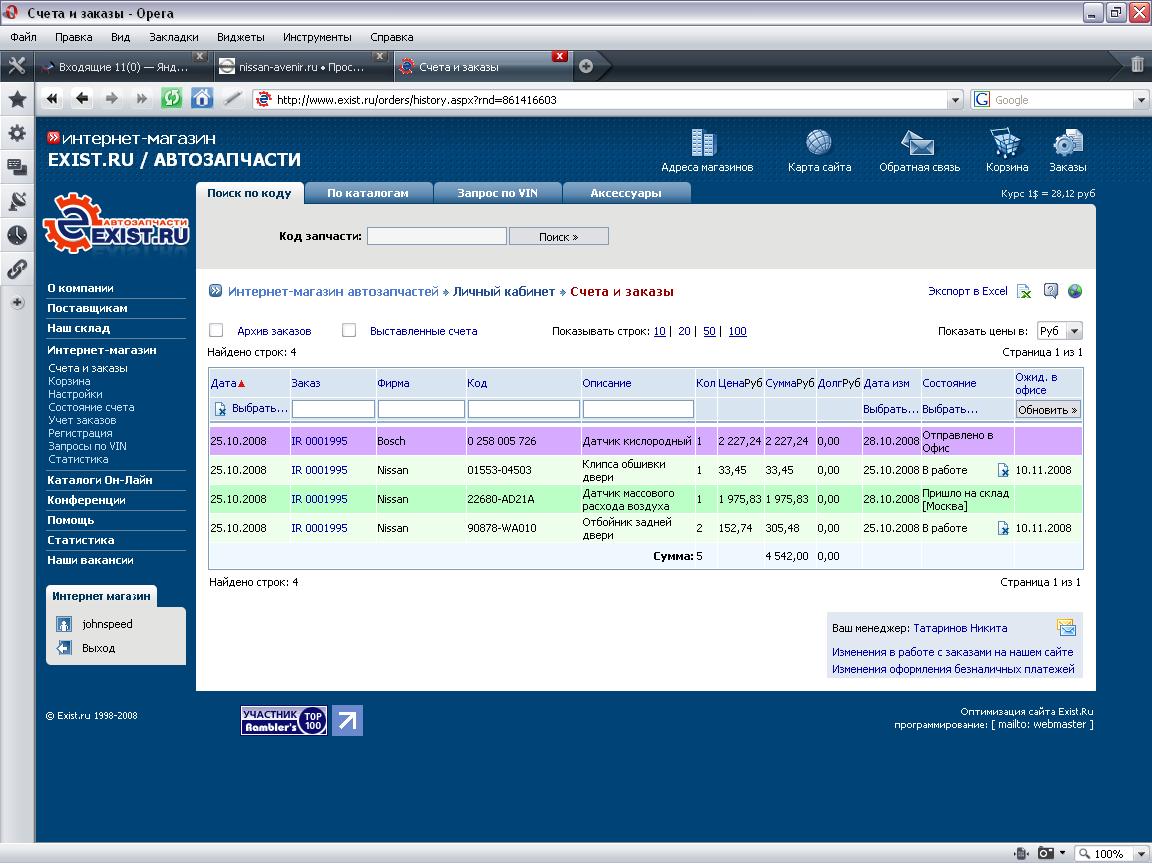This screenshot has width=1152, height=864.
Task: Open the Bookmarks star panel
Action: coord(17,99)
